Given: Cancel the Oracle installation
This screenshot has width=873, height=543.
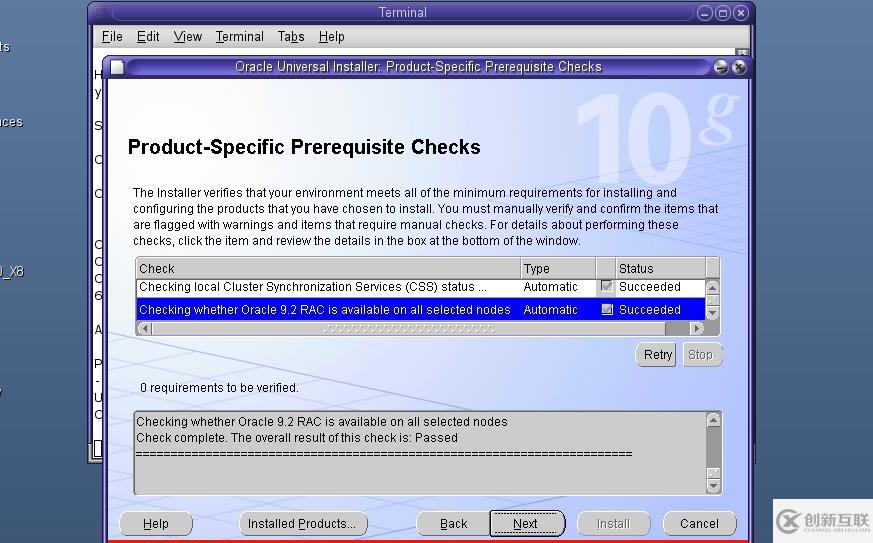Looking at the screenshot, I should [x=699, y=524].
